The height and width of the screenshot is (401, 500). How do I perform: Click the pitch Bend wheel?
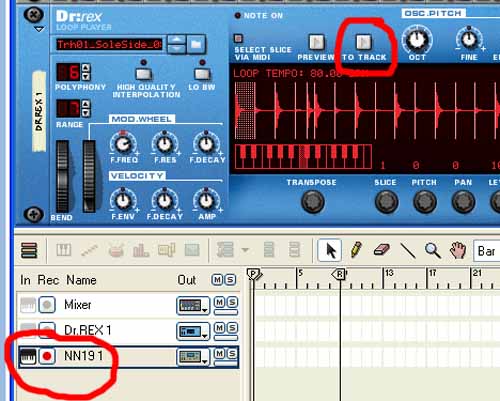(x=63, y=176)
